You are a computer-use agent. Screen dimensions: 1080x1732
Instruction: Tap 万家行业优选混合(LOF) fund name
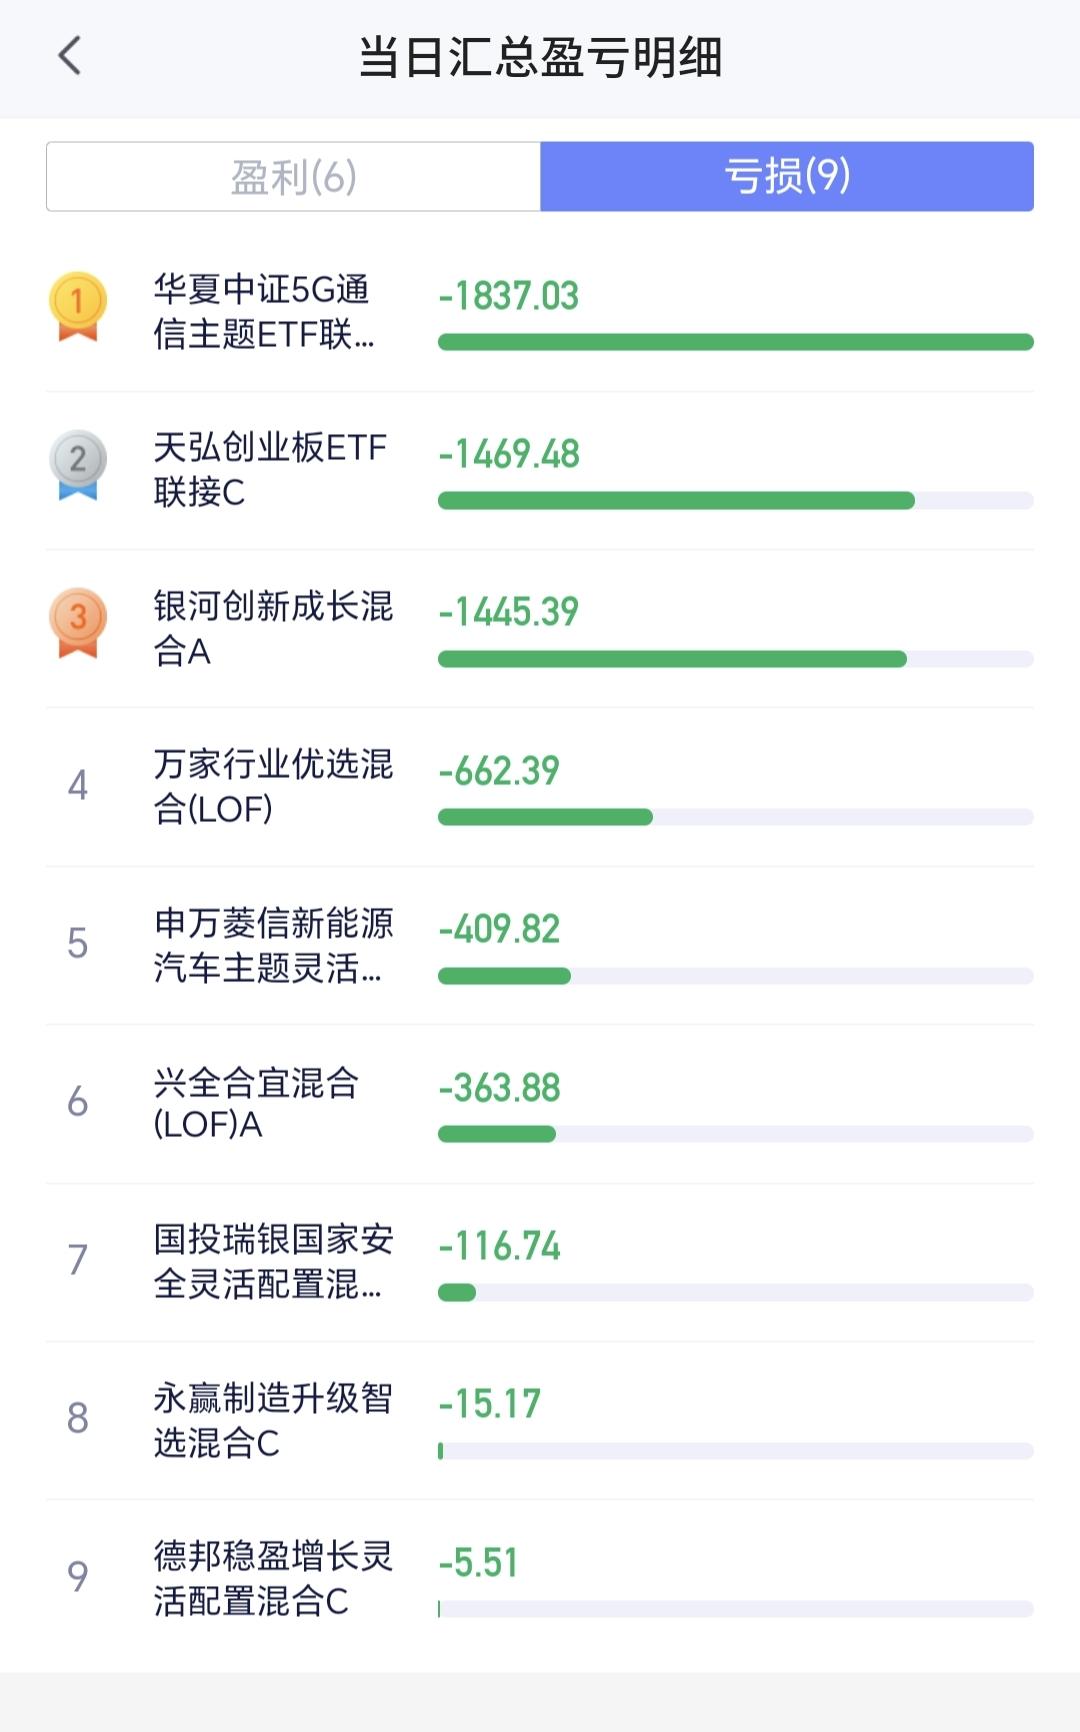coord(272,786)
